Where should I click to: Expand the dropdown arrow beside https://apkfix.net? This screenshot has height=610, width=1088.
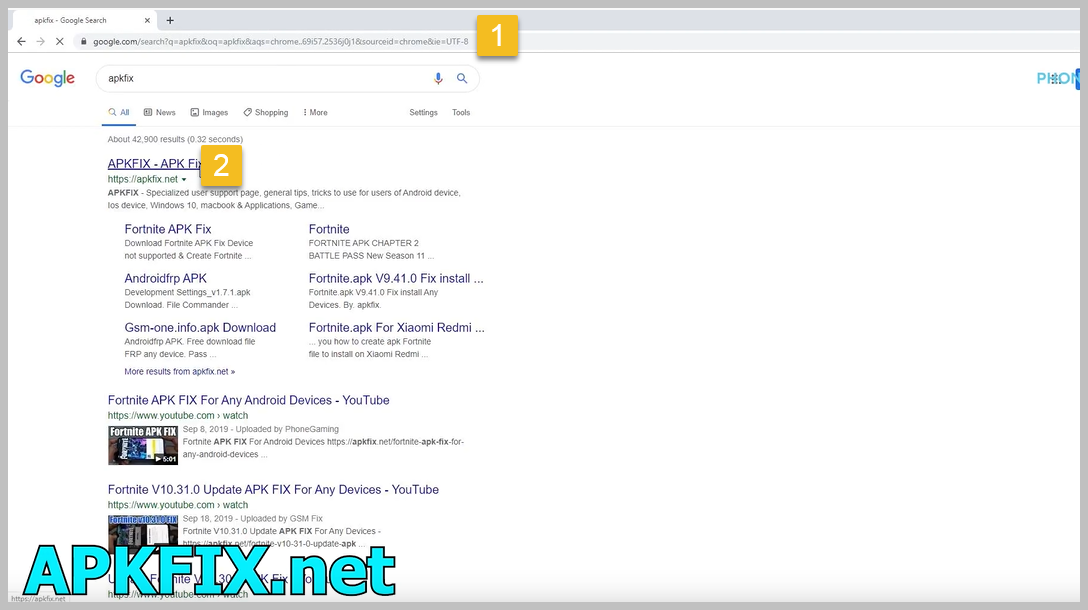(184, 180)
